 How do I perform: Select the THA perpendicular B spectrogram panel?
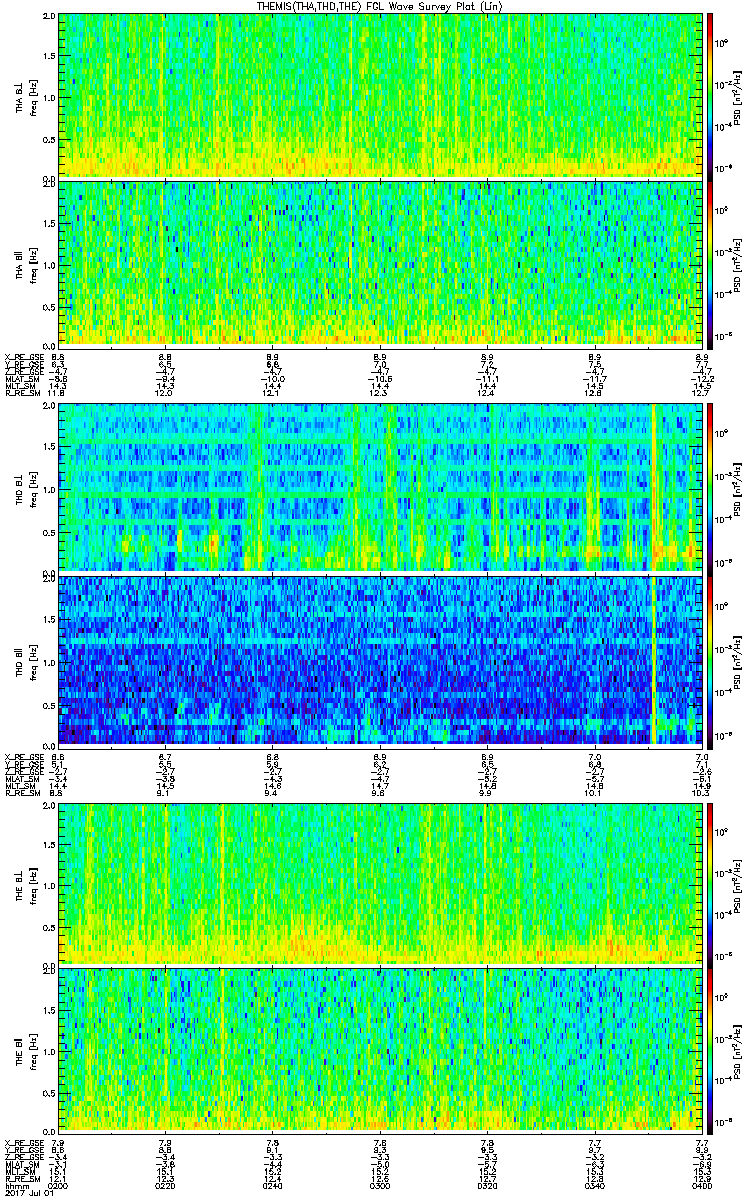380,95
